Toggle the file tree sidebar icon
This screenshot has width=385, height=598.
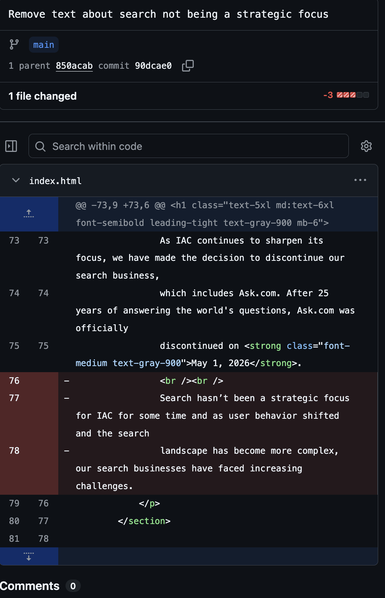point(11,146)
